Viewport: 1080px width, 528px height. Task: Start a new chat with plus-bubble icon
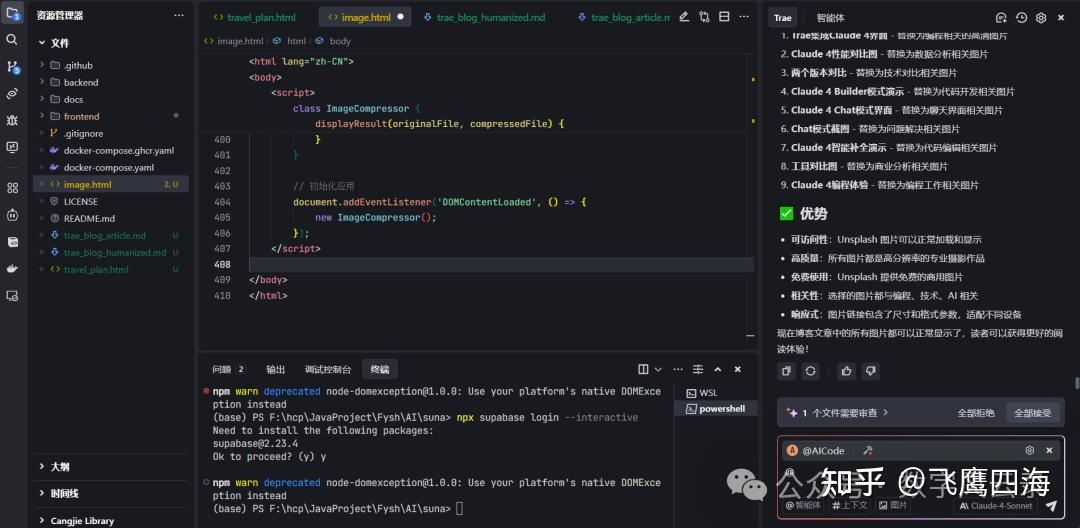tap(1001, 18)
